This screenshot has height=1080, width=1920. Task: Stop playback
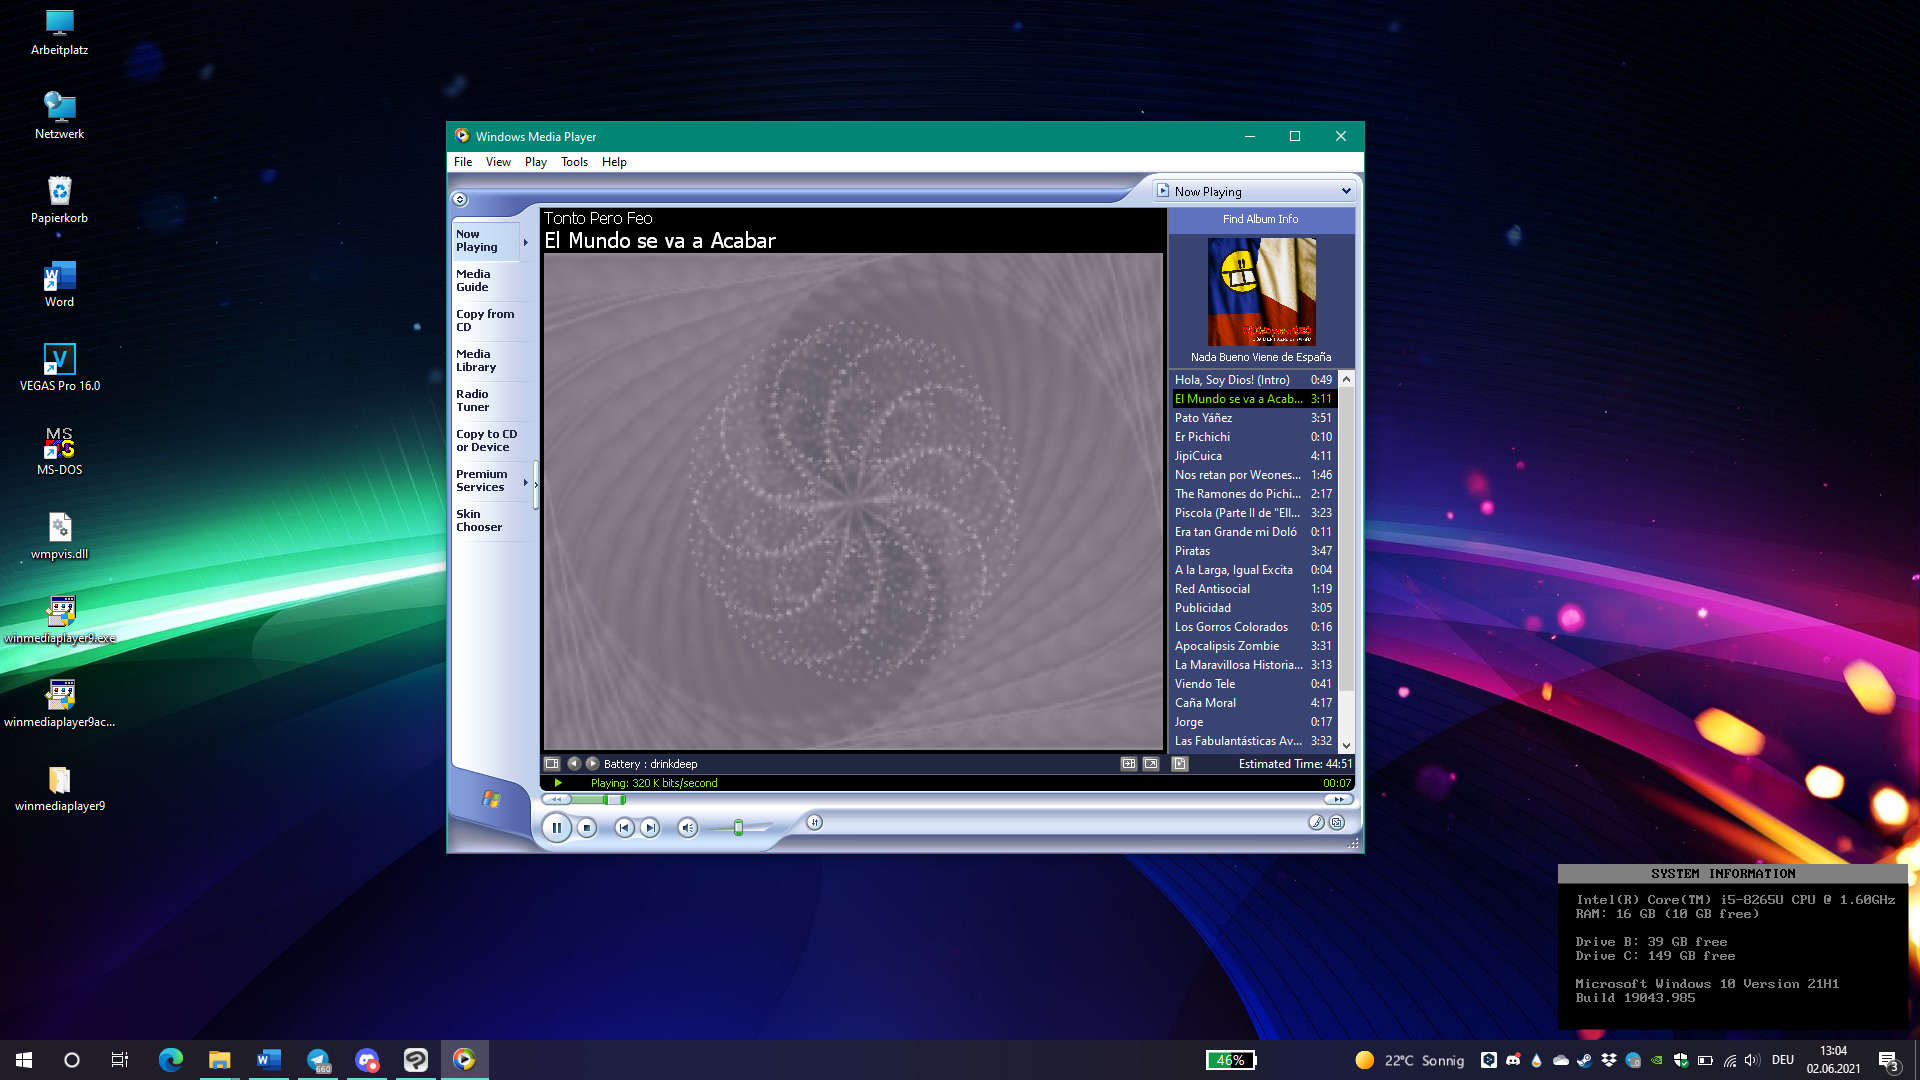(587, 827)
